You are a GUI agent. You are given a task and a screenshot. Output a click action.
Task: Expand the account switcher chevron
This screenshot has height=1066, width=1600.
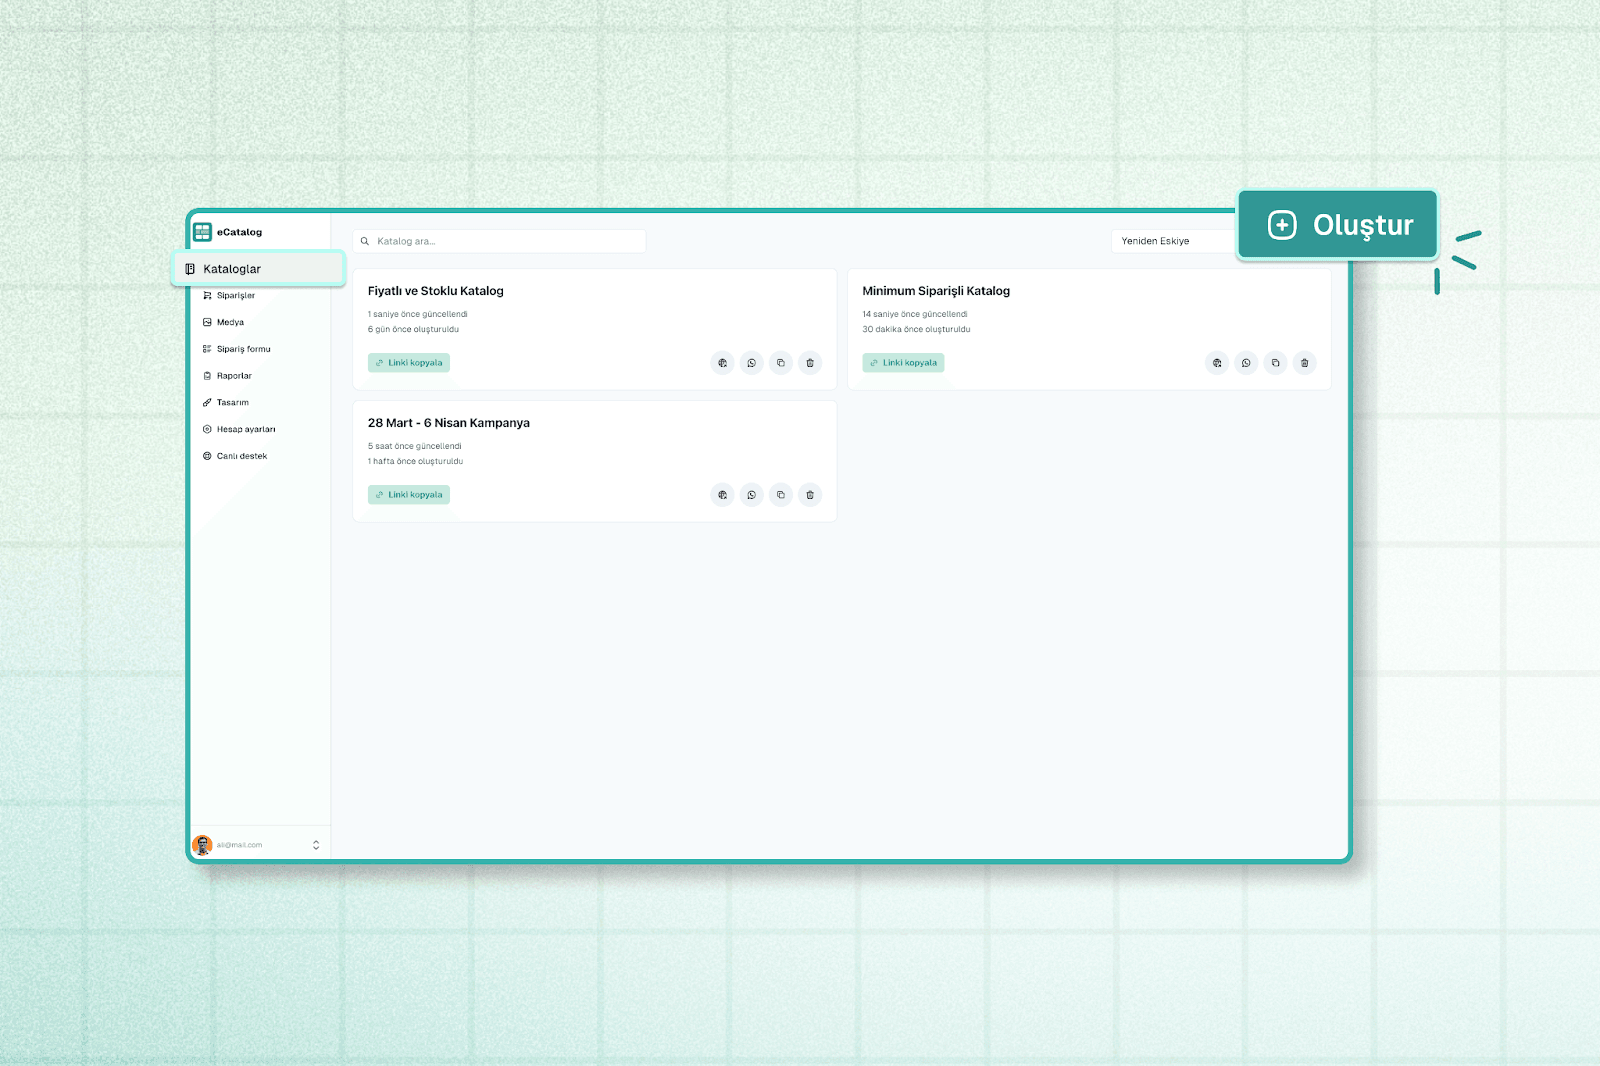(316, 845)
